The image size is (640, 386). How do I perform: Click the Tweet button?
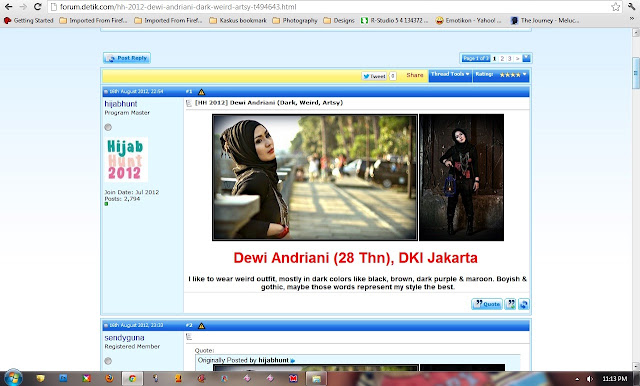(x=374, y=76)
